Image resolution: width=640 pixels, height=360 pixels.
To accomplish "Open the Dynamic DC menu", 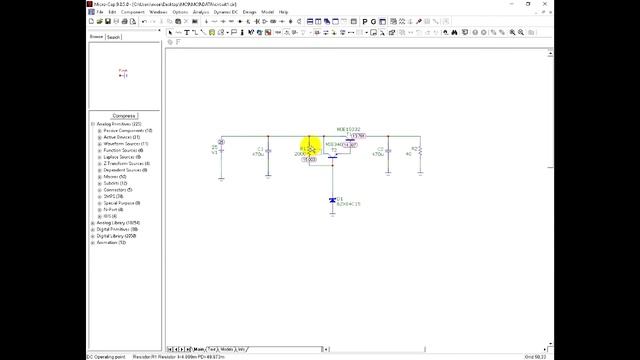I will point(226,12).
